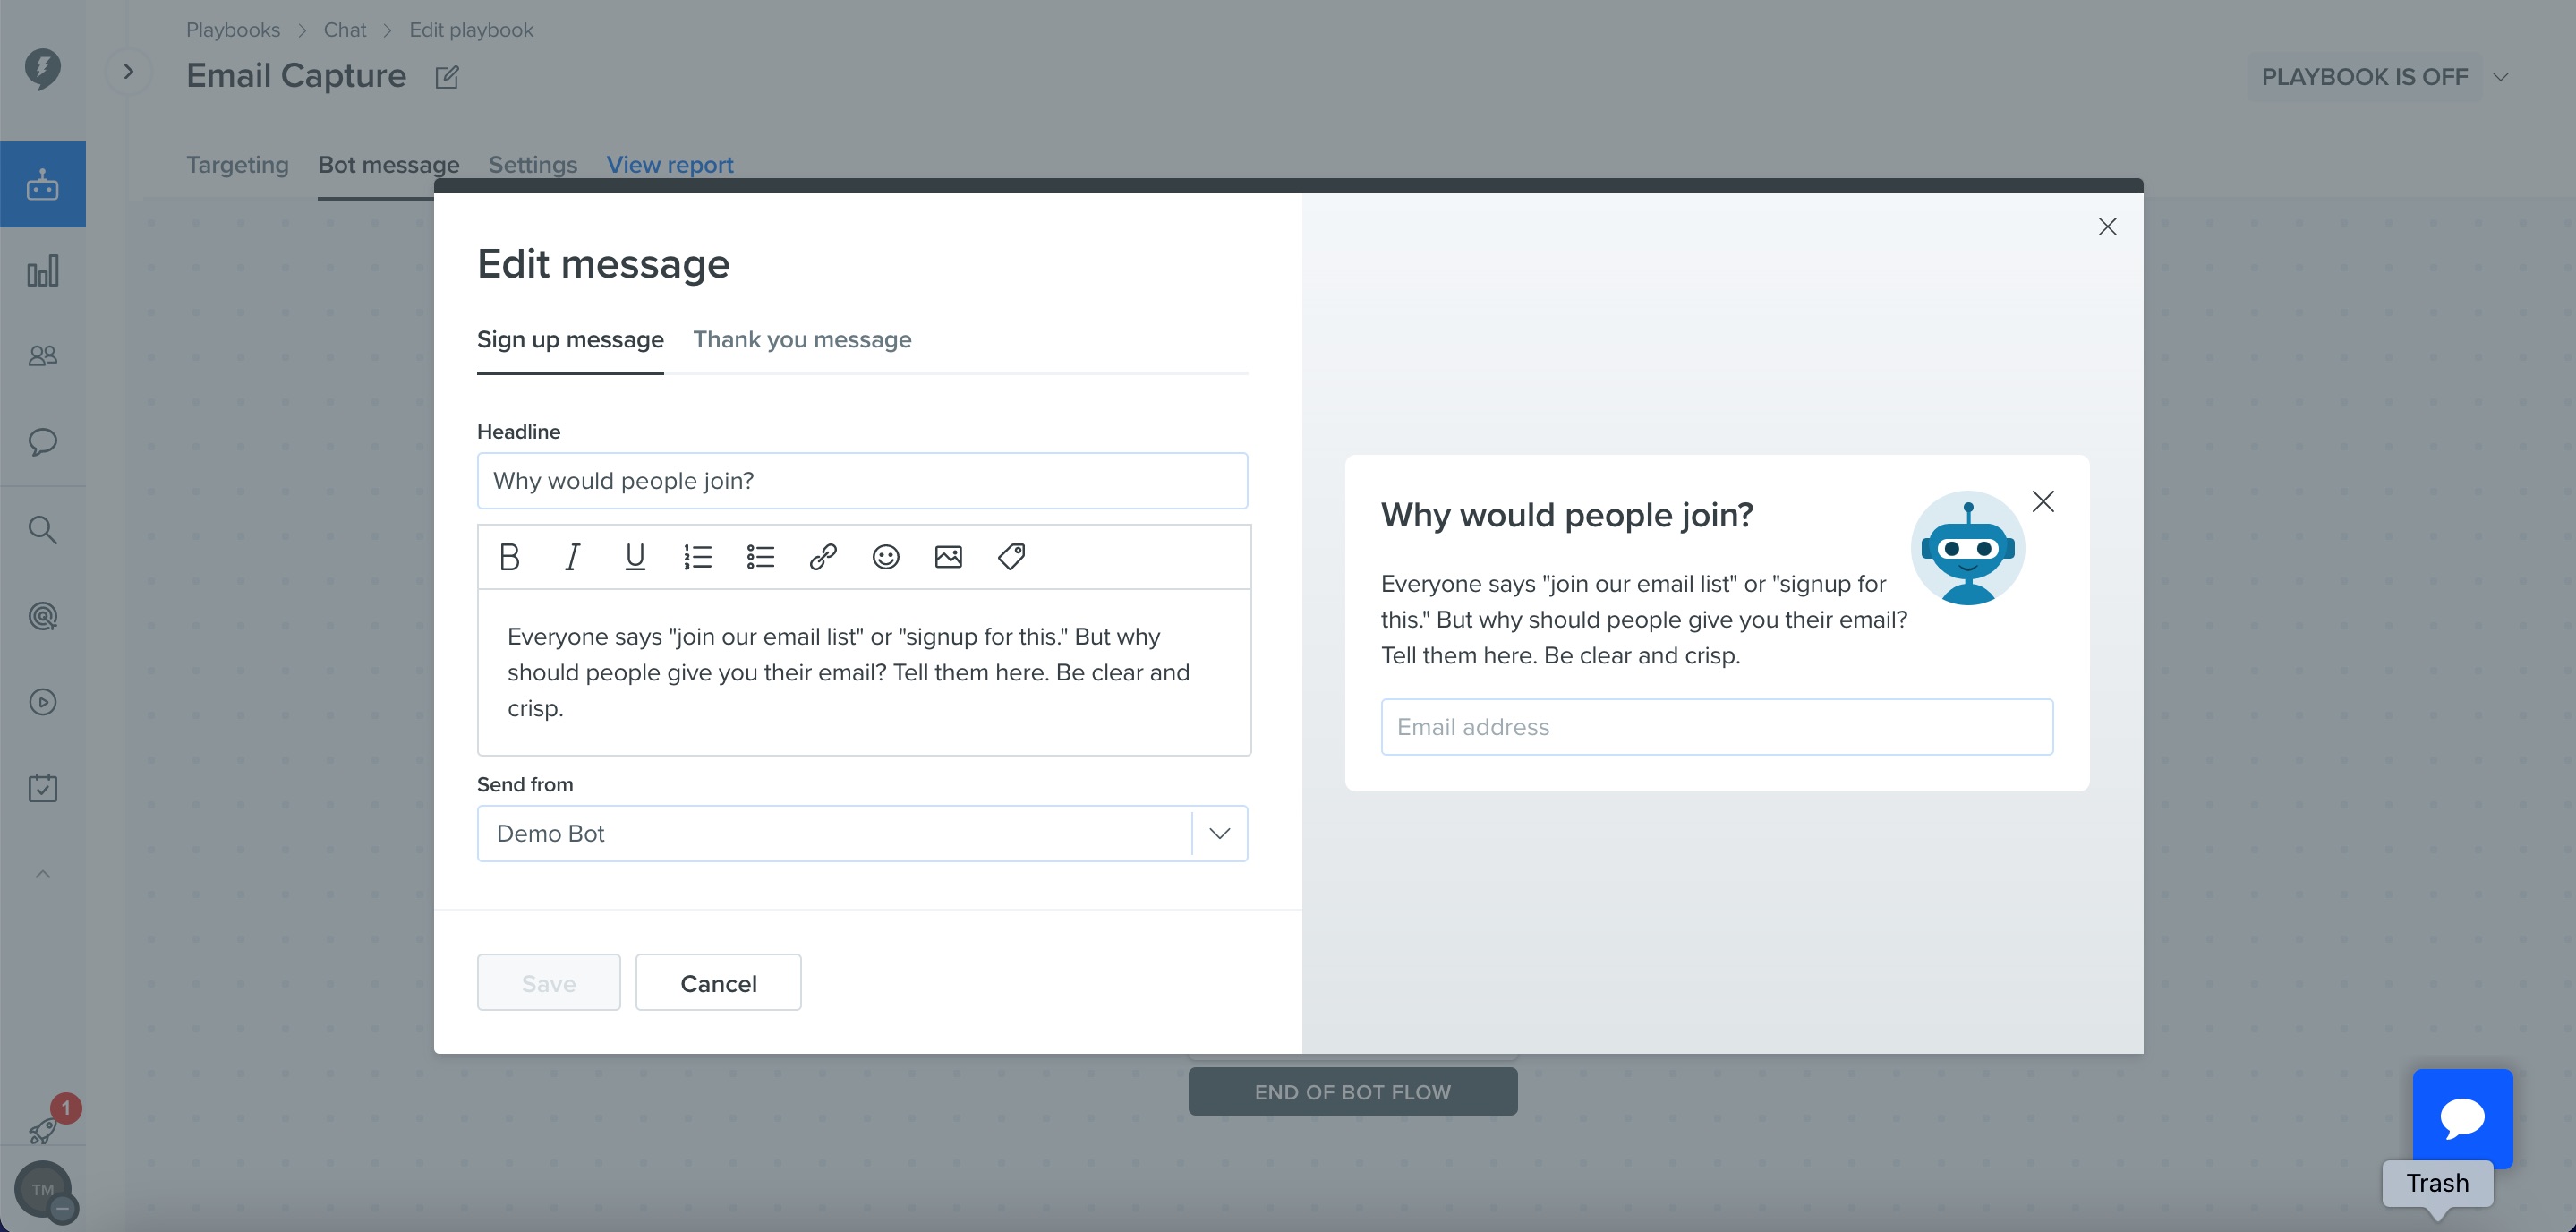
Task: Apply italic formatting in the message editor
Action: pyautogui.click(x=572, y=557)
